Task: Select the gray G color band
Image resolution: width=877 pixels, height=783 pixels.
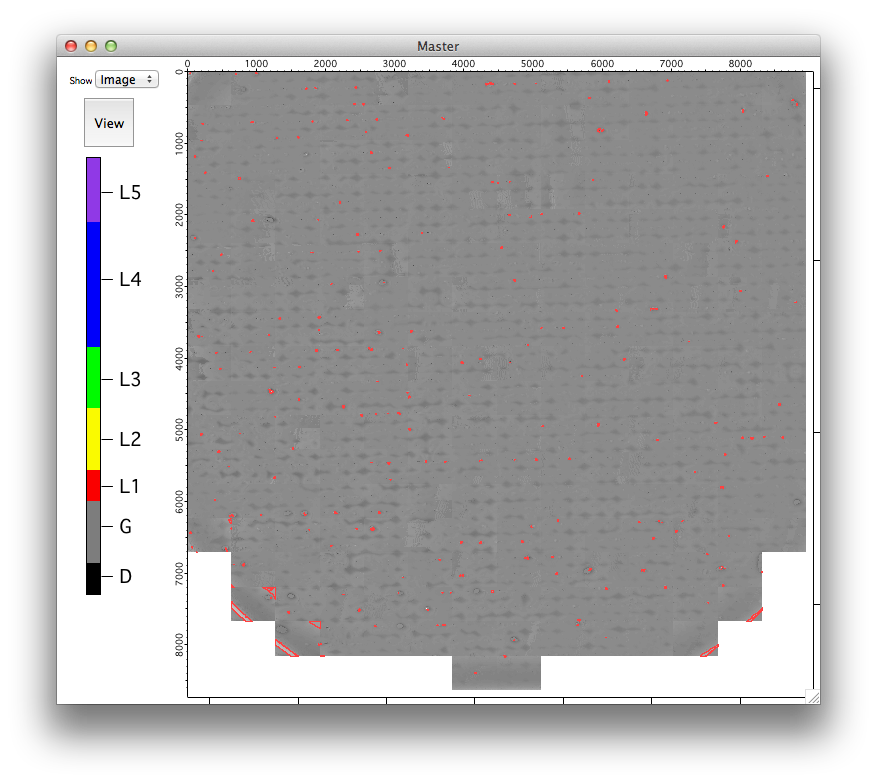Action: pyautogui.click(x=93, y=532)
